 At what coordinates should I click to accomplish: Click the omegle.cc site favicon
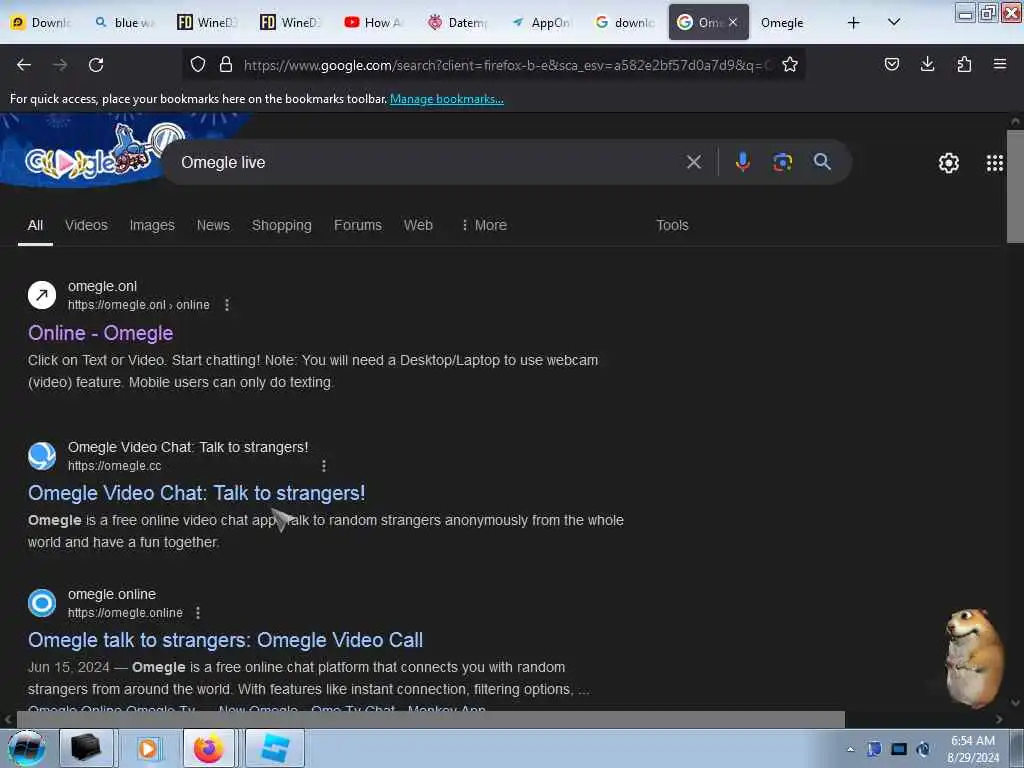42,456
